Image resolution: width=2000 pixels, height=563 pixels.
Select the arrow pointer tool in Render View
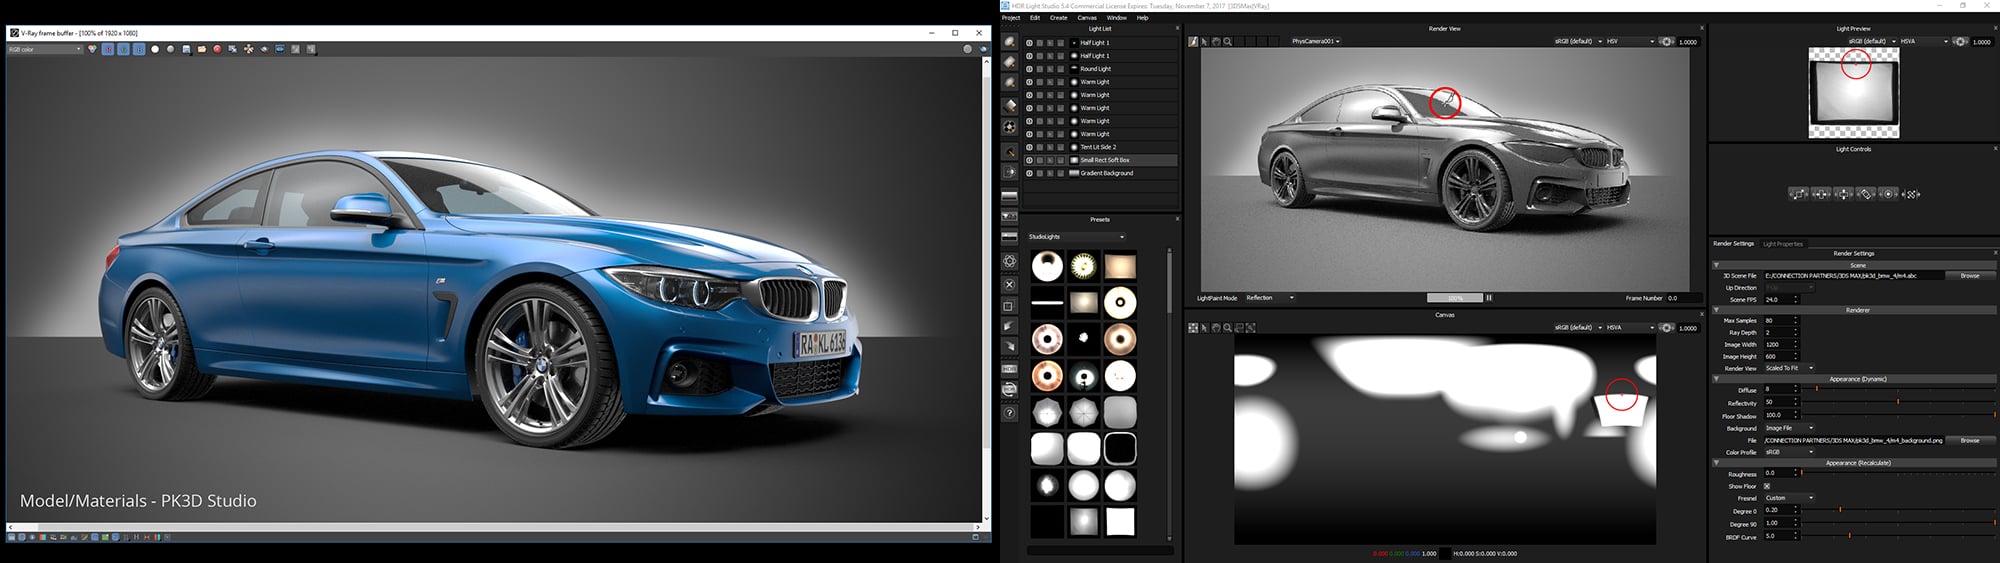click(1204, 42)
